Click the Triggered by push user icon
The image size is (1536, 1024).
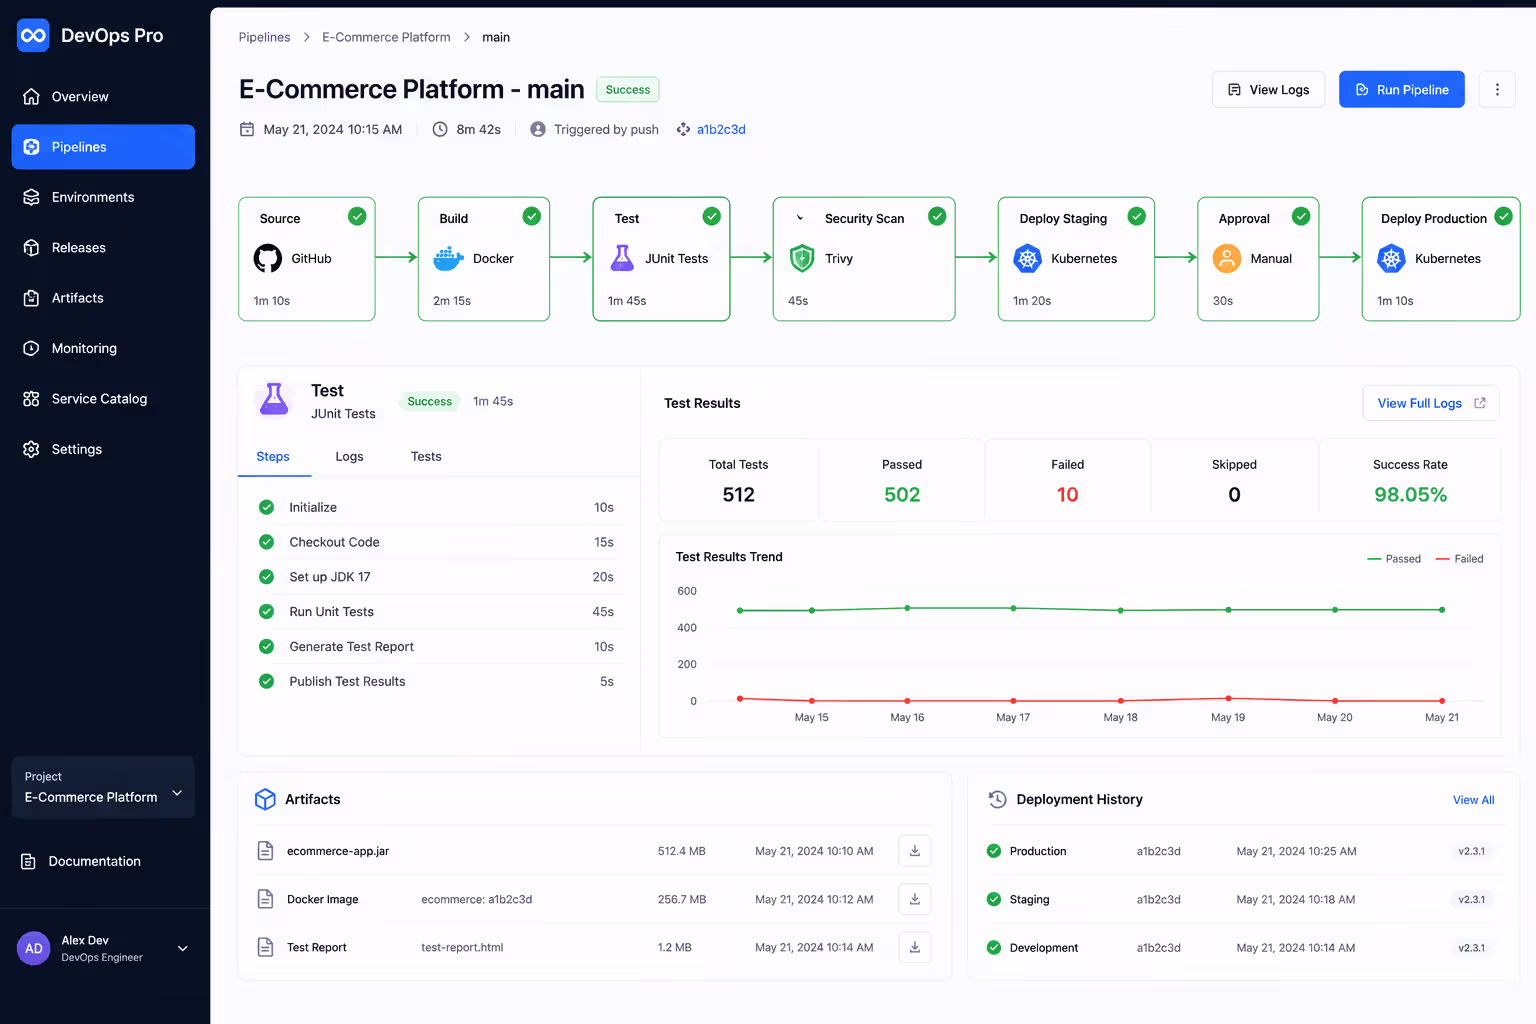[x=538, y=129]
